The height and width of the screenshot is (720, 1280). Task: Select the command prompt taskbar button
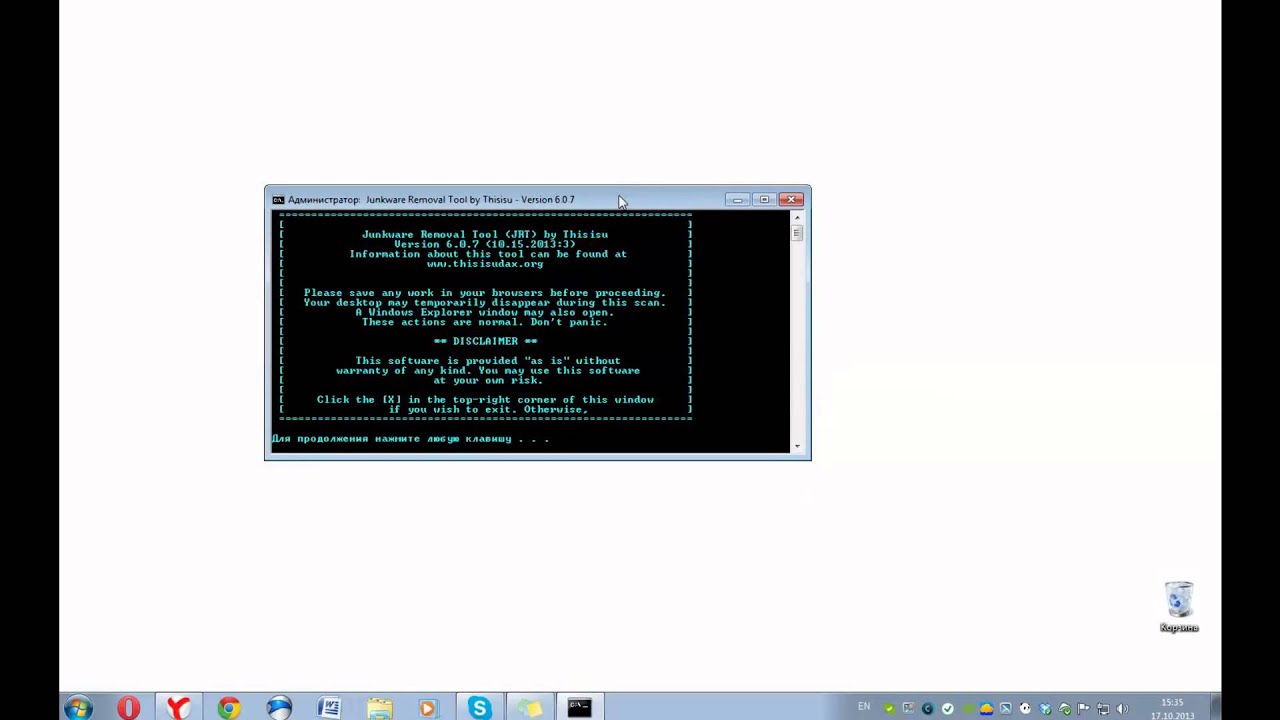click(x=579, y=708)
